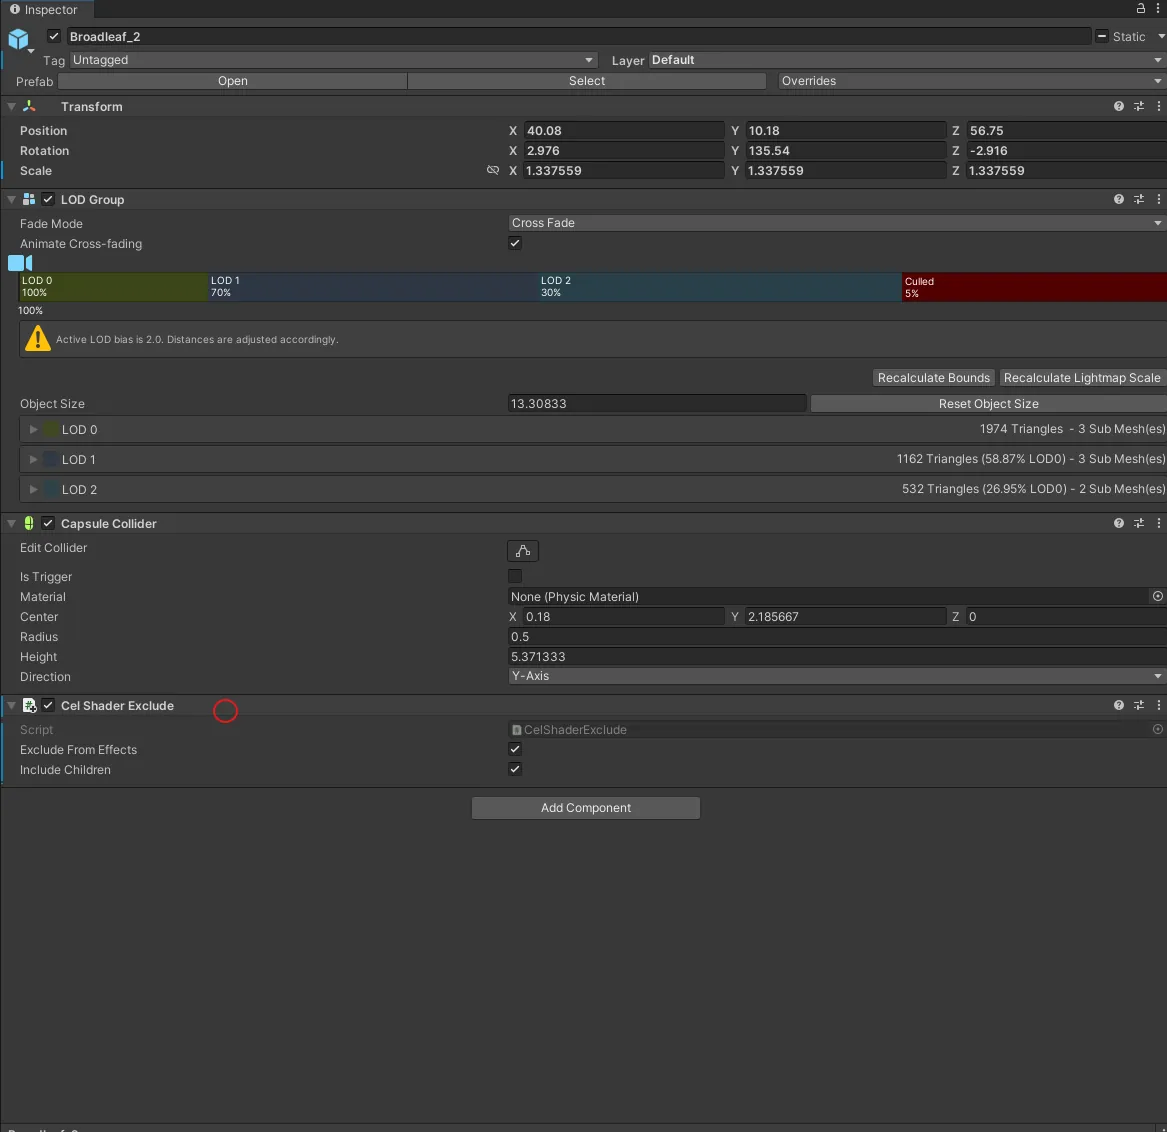This screenshot has width=1167, height=1132.
Task: Select the LOD 2 bar segment
Action: (719, 287)
